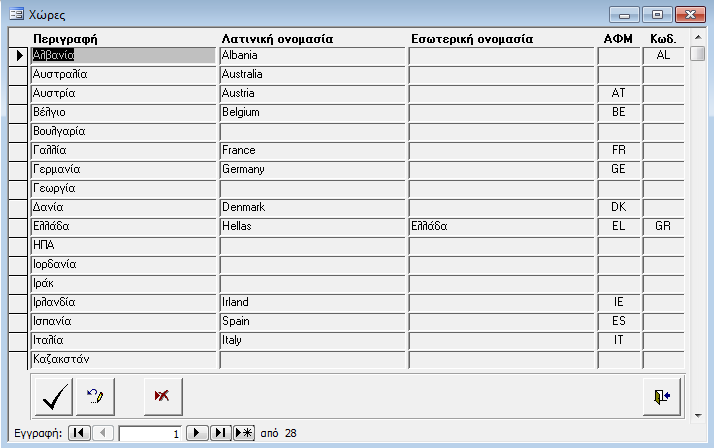This screenshot has width=714, height=448.
Task: Click the Εσωτερική ονομασία field containing Ελλάδα
Action: [501, 227]
